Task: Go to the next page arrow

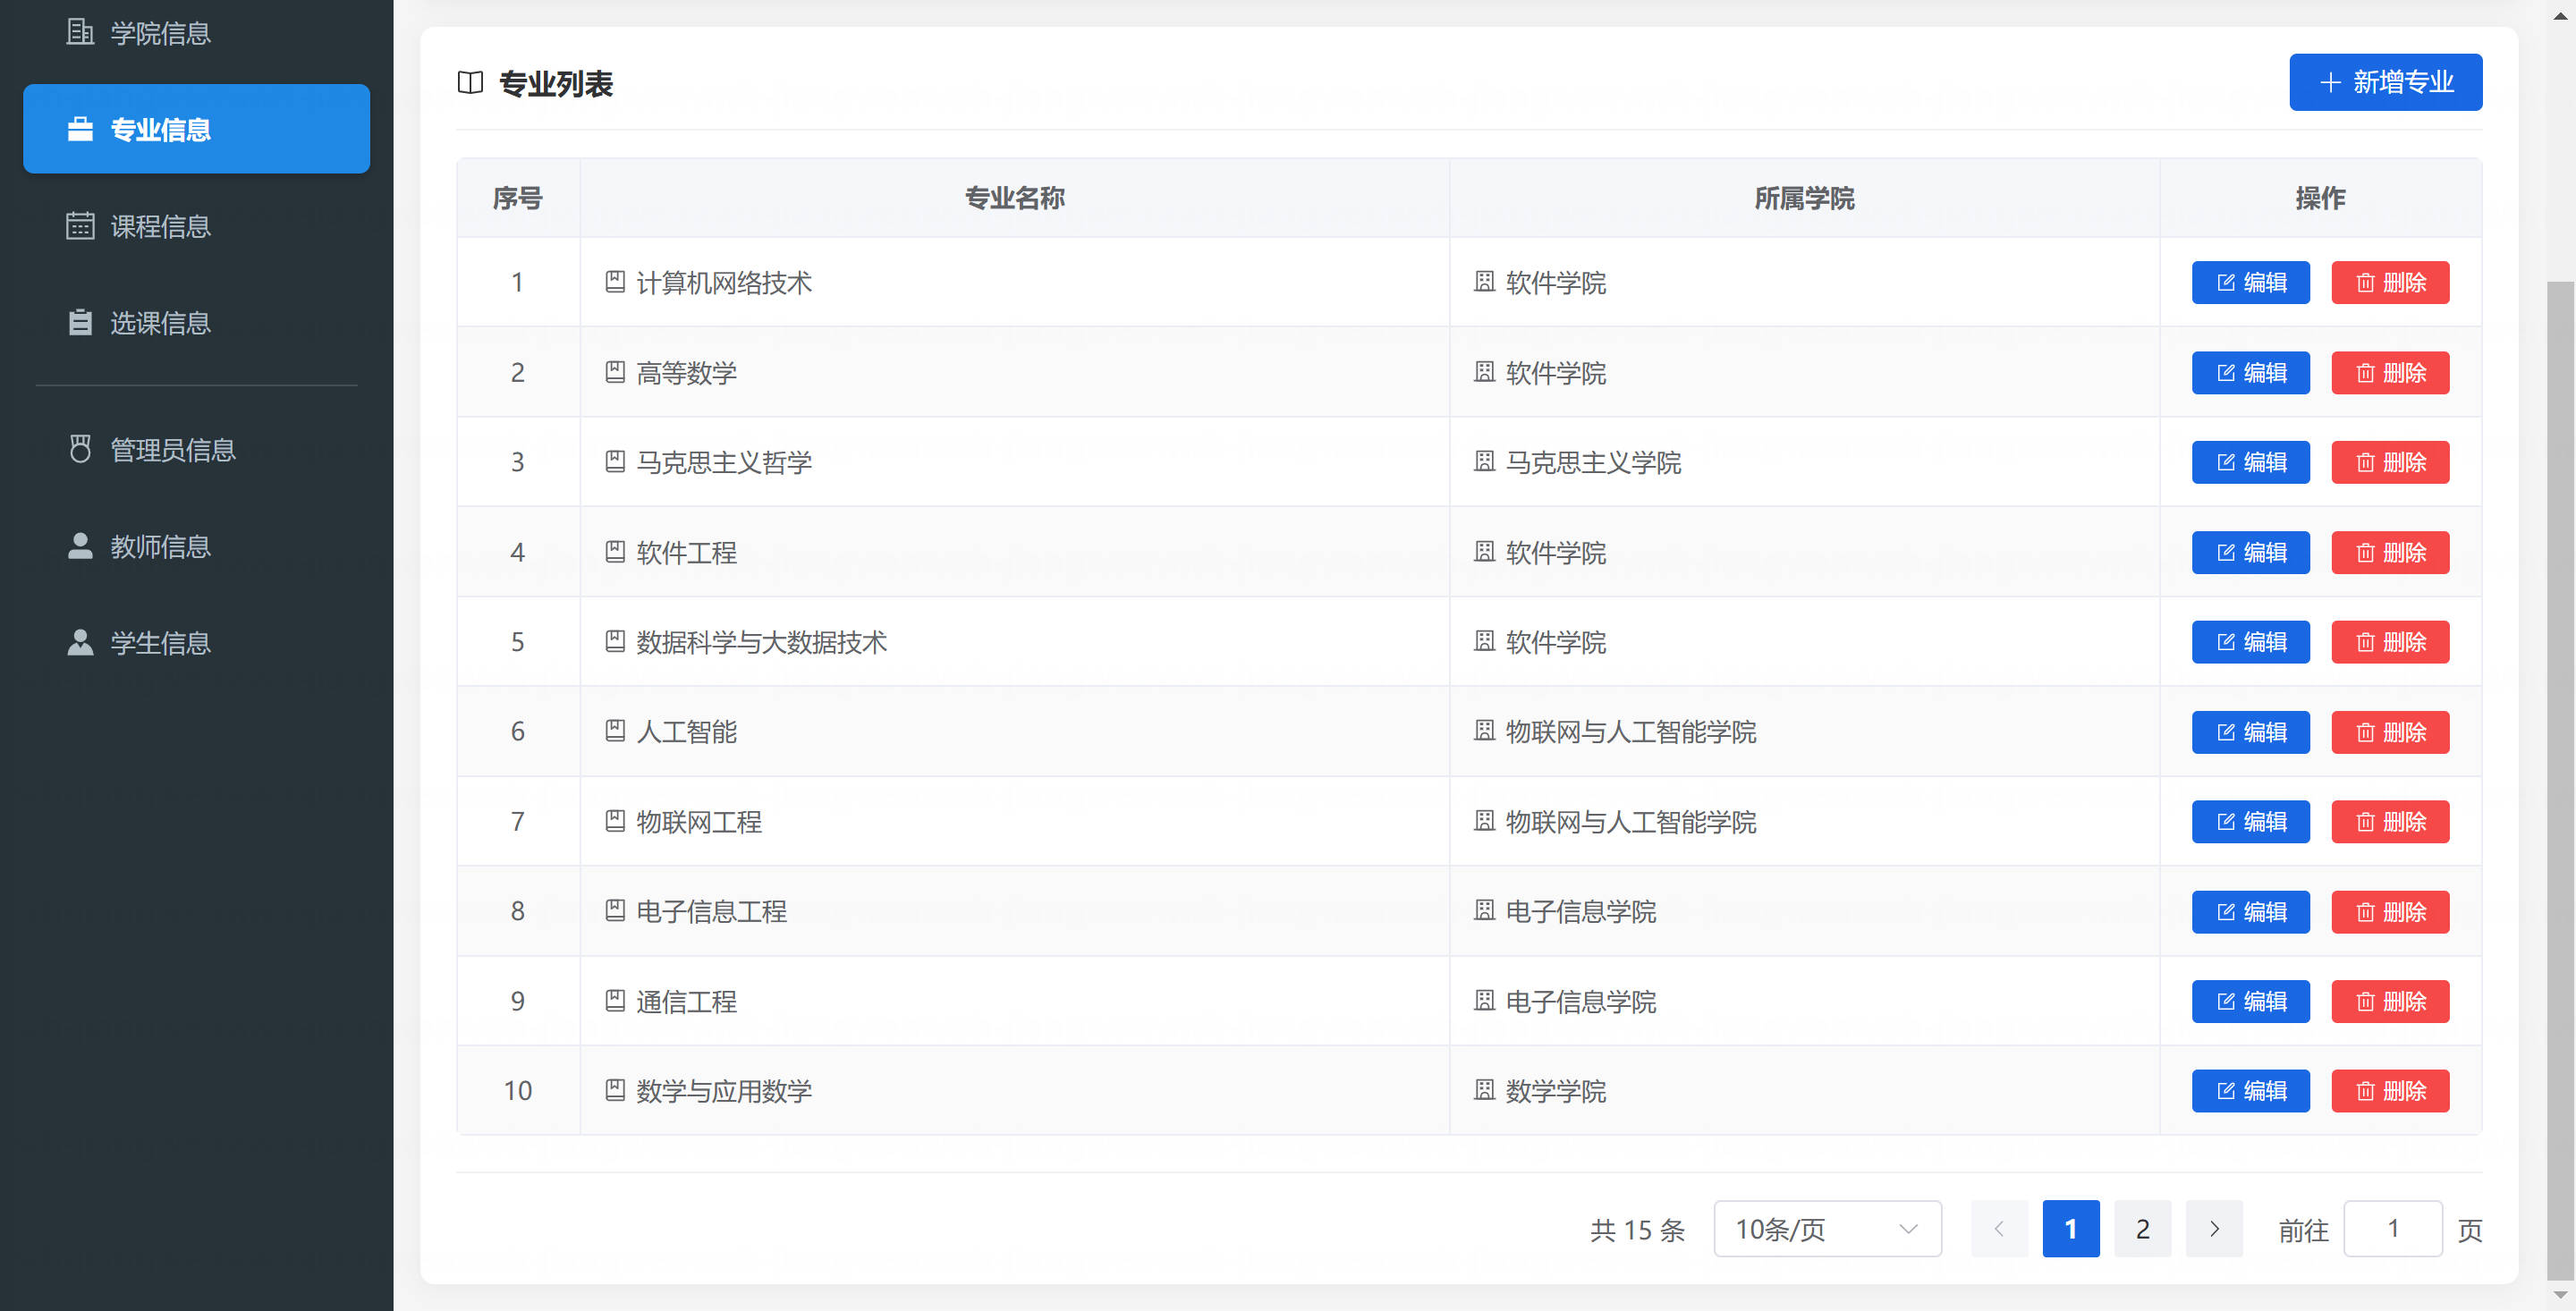Action: point(2214,1229)
